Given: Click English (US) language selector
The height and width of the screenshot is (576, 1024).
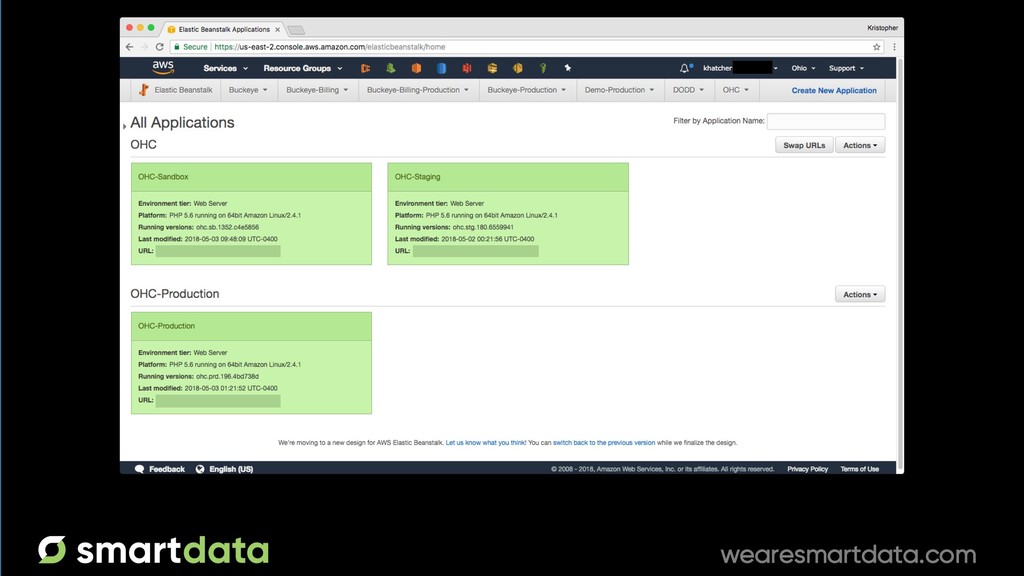Looking at the screenshot, I should click(x=231, y=469).
